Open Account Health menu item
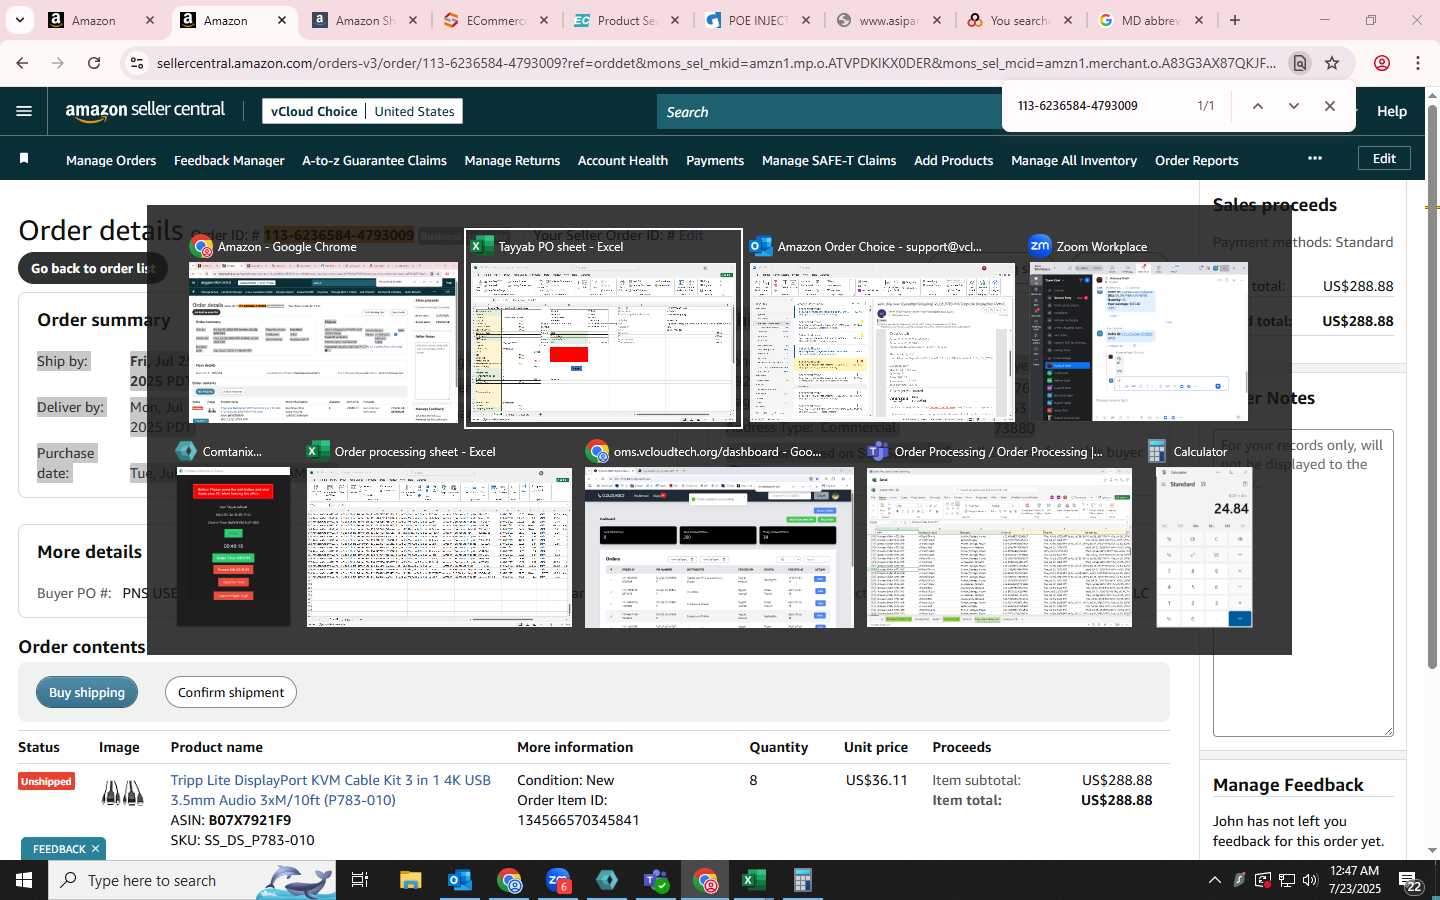Screen dimensions: 1440x900 623,160
